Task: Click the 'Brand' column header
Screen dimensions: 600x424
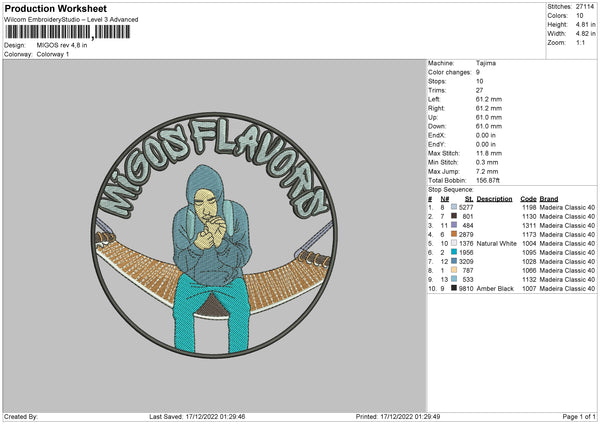Action: 549,199
